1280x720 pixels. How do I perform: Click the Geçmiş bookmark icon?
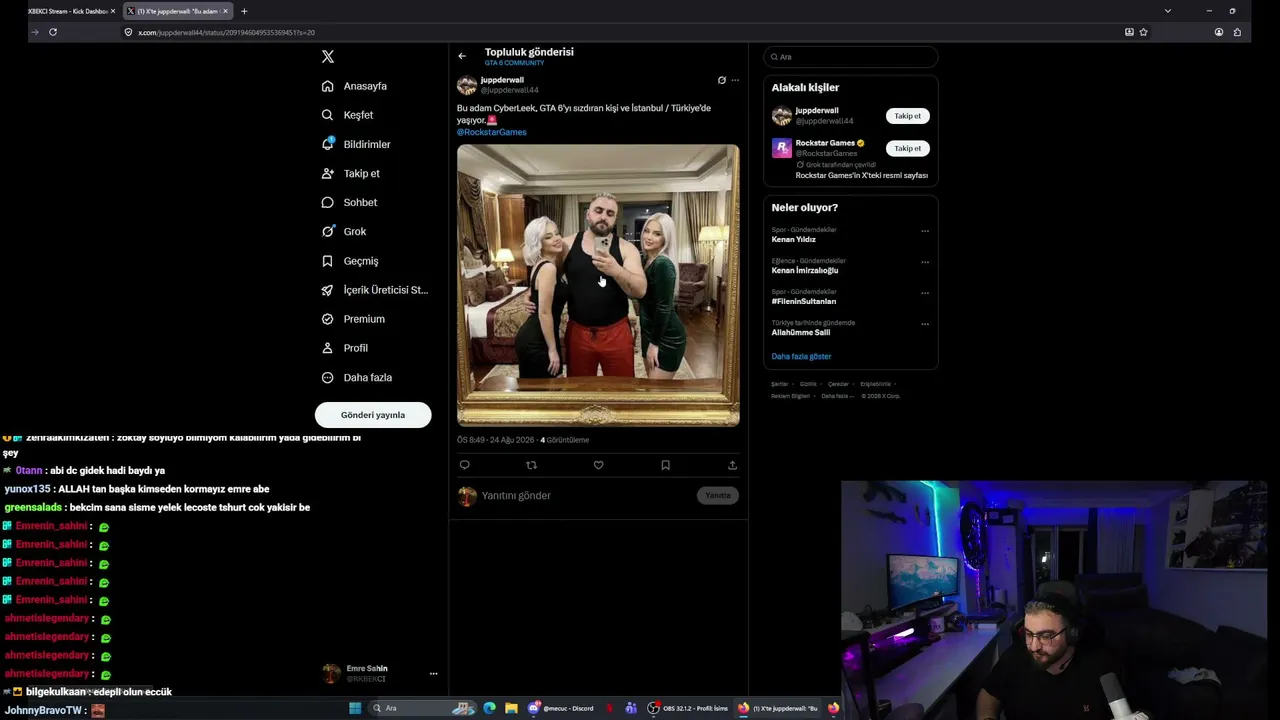click(x=327, y=261)
